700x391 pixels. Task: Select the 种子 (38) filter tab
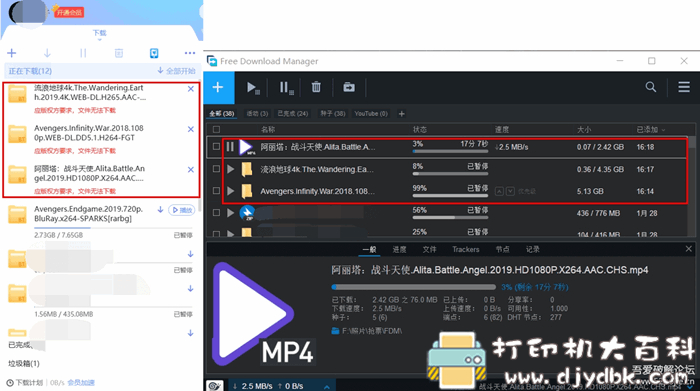pos(333,114)
